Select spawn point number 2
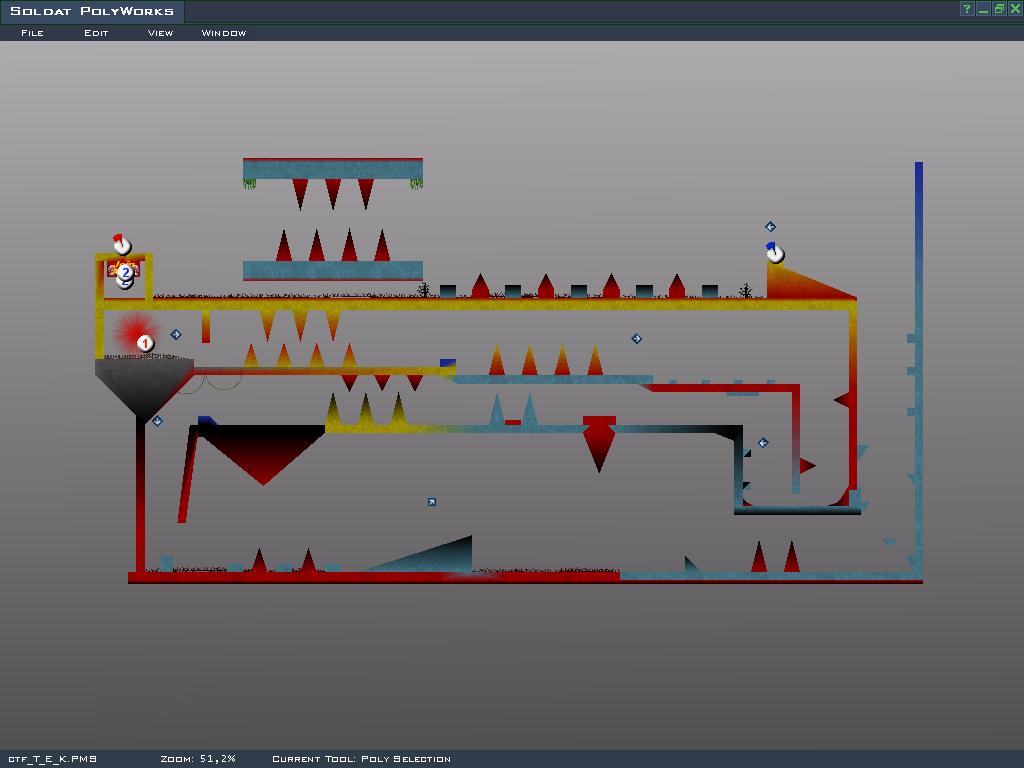The image size is (1024, 768). click(x=126, y=272)
